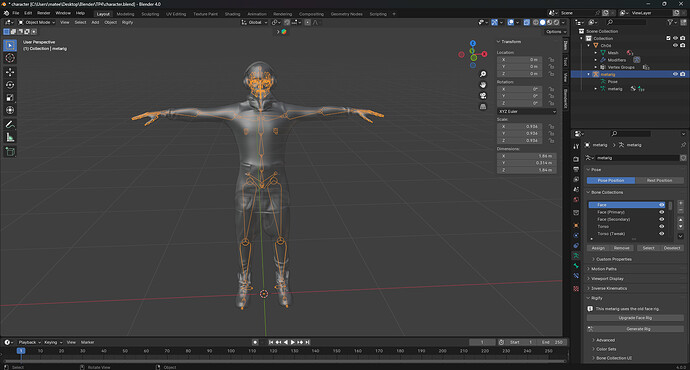Activate the Scale tool
Image resolution: width=690 pixels, height=370 pixels.
(10, 98)
